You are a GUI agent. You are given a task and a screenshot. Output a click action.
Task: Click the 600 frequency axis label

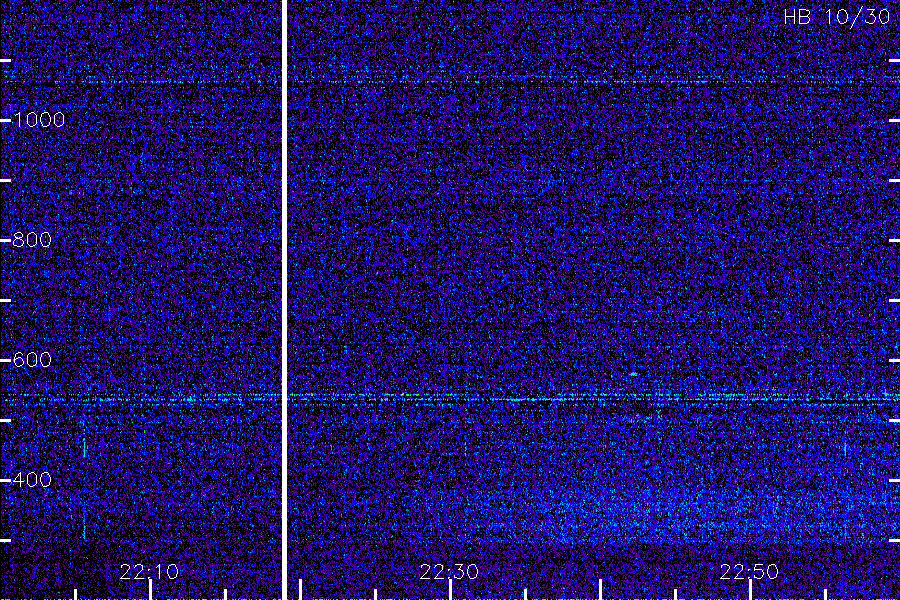[32, 360]
